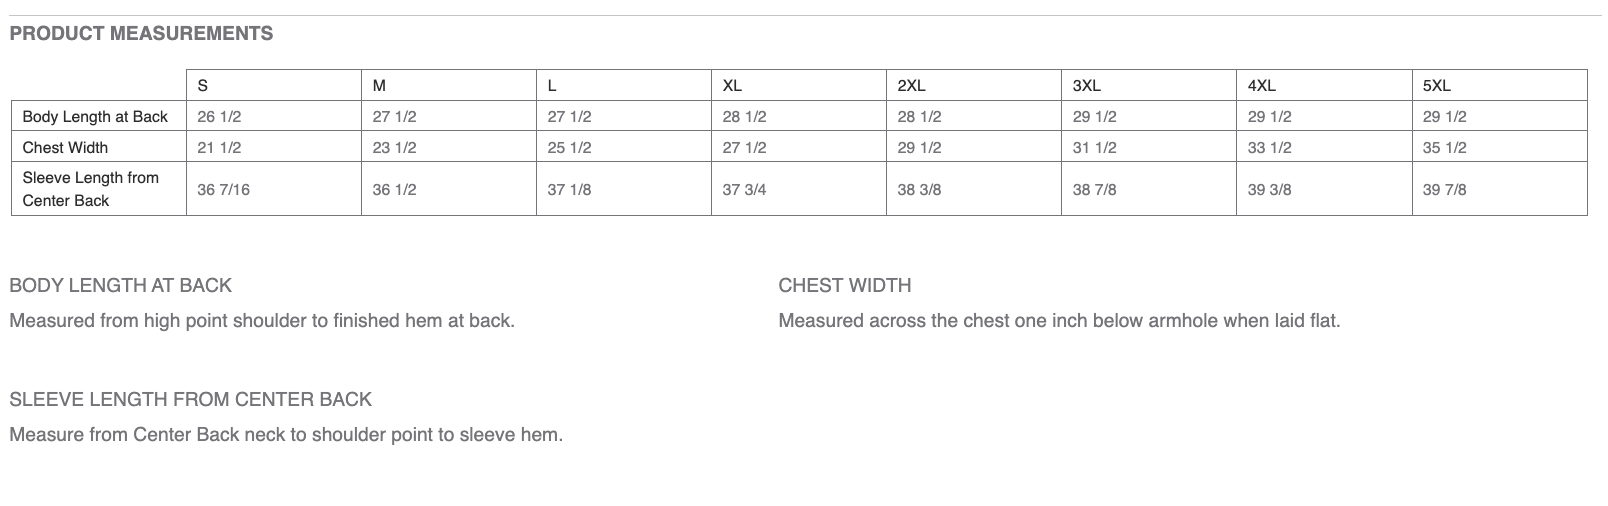The height and width of the screenshot is (506, 1608).
Task: Select the 37 1/8 sleeve length value
Action: click(x=569, y=190)
